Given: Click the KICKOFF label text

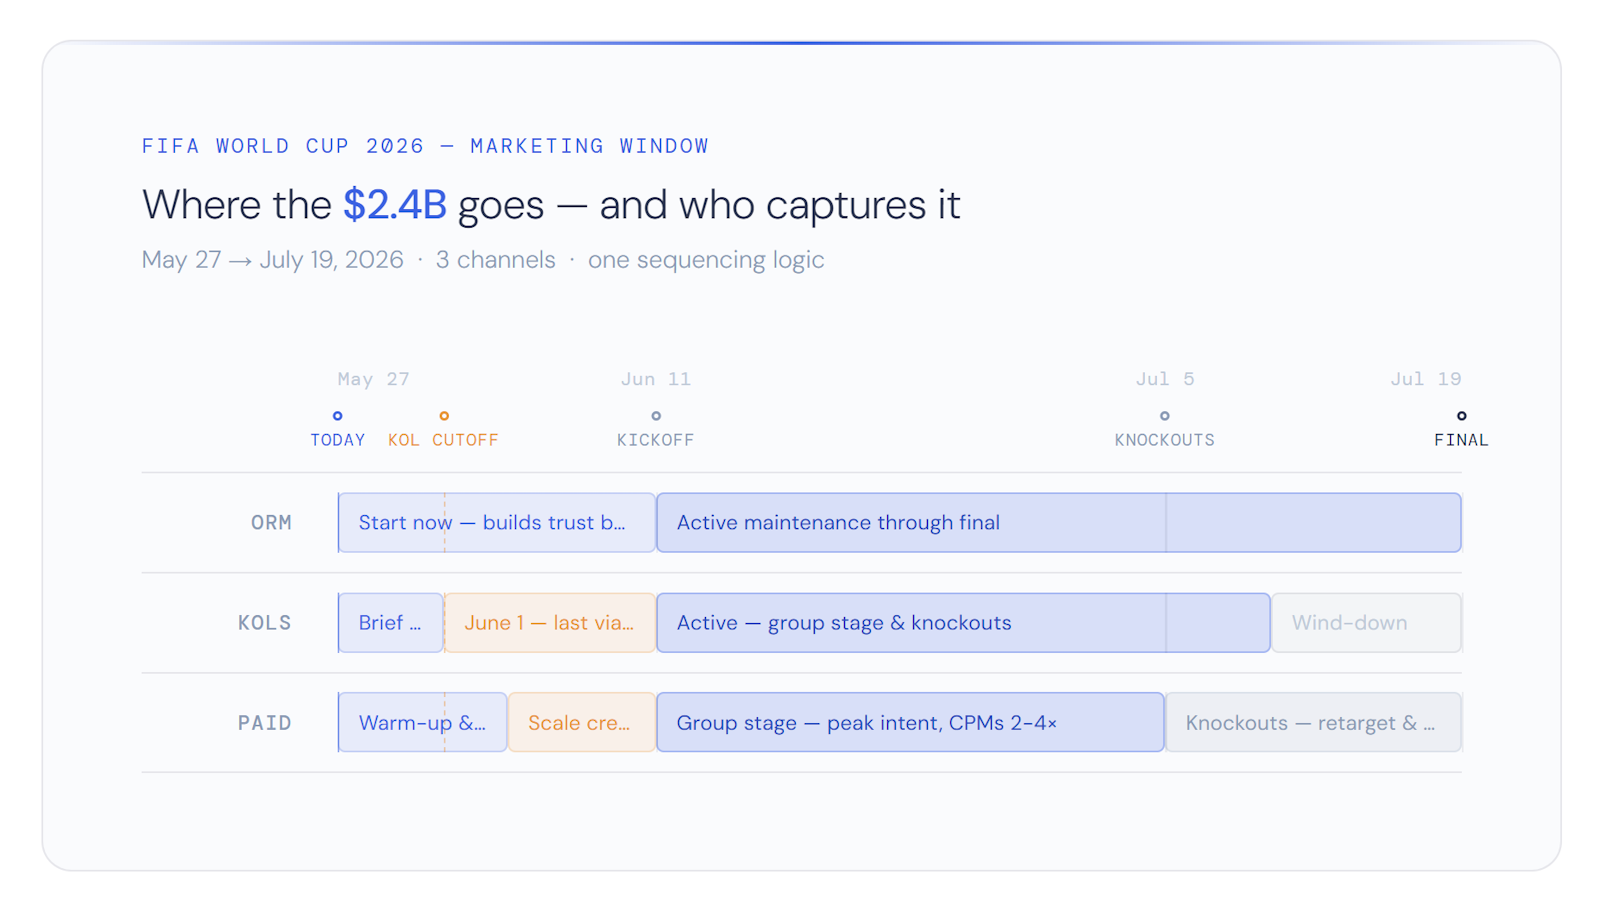Looking at the screenshot, I should [x=656, y=440].
